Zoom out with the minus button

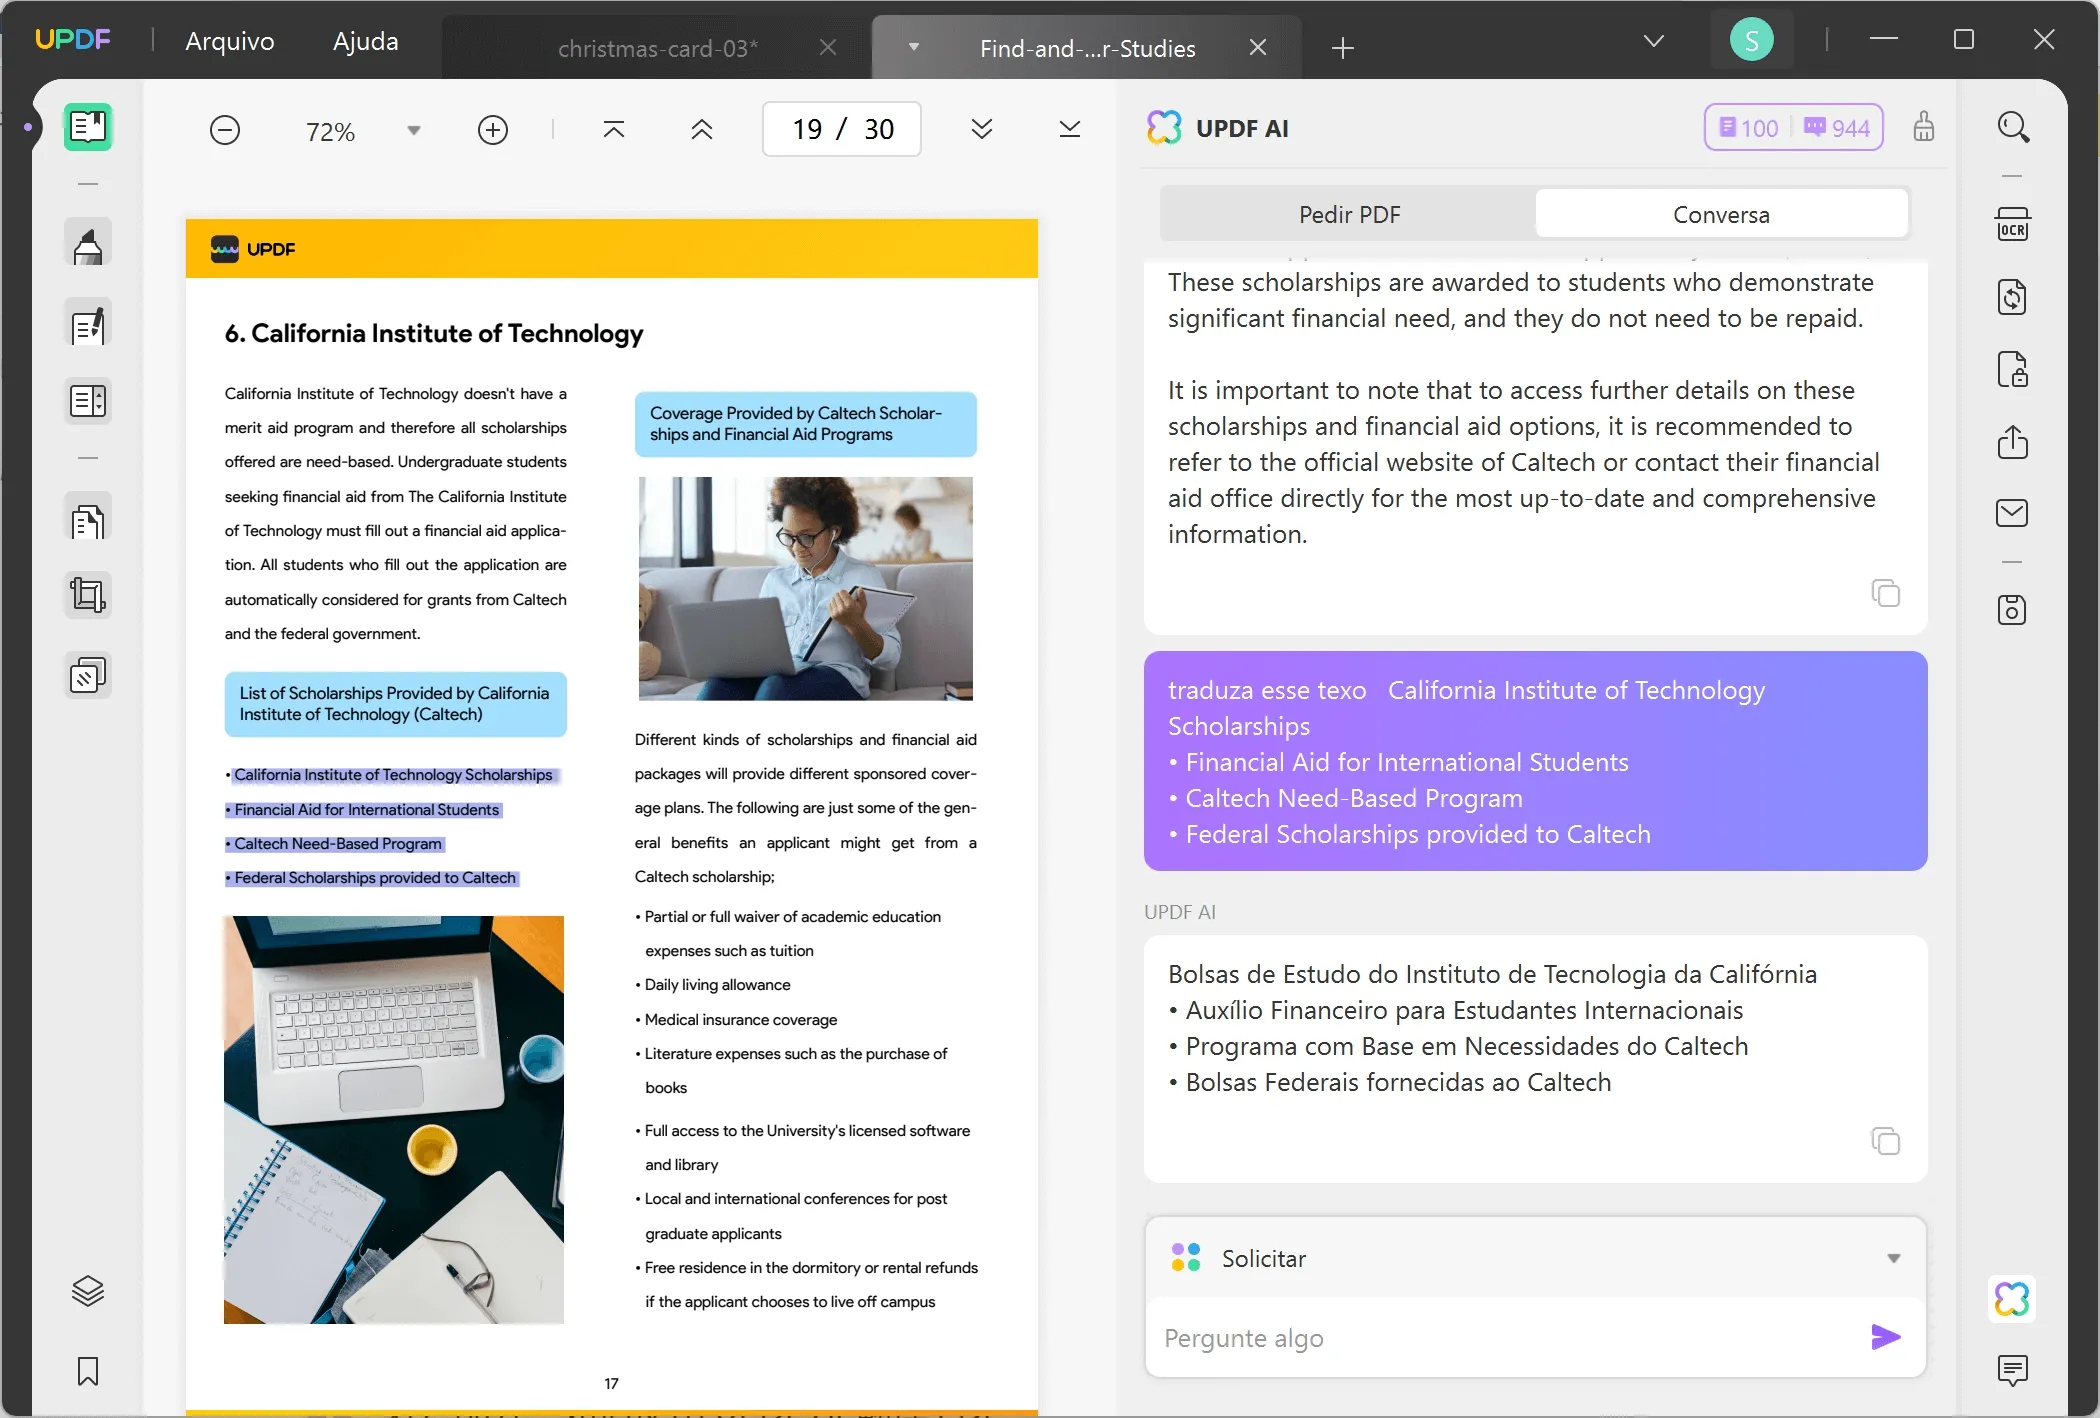(225, 130)
